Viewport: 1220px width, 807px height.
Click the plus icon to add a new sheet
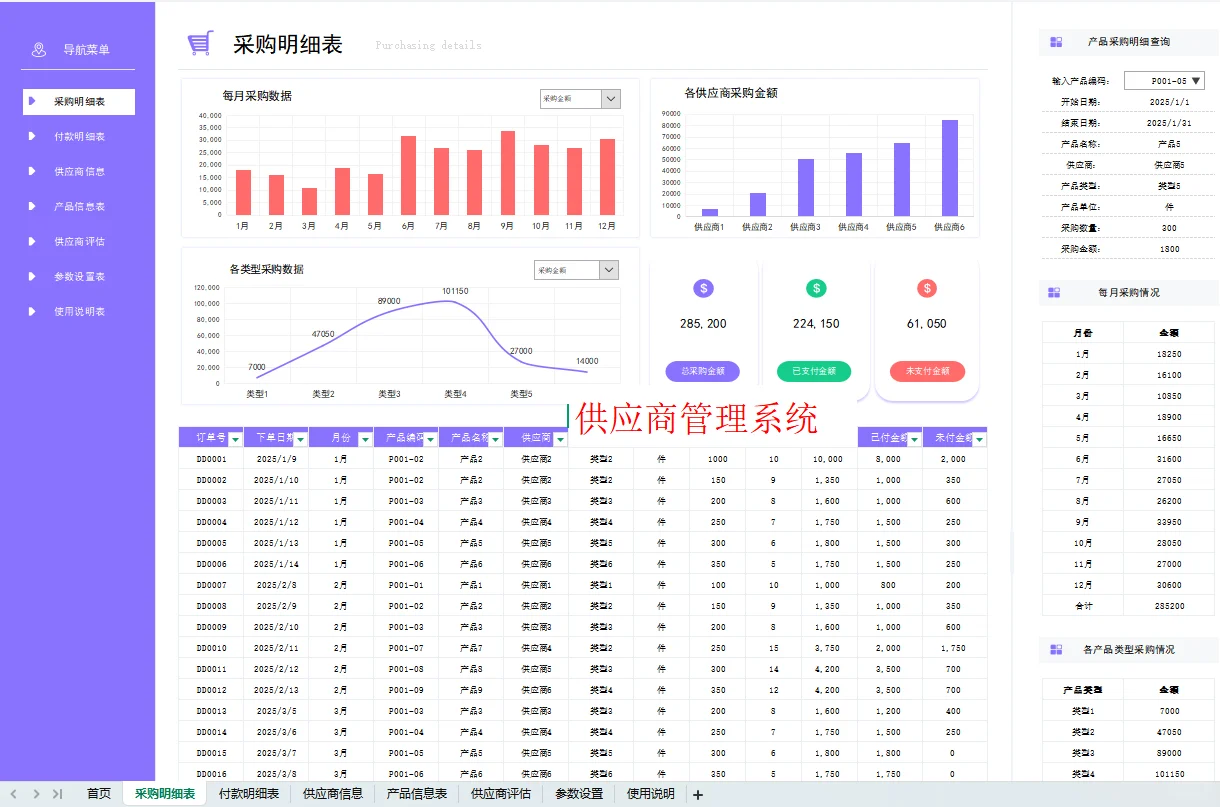pyautogui.click(x=697, y=793)
